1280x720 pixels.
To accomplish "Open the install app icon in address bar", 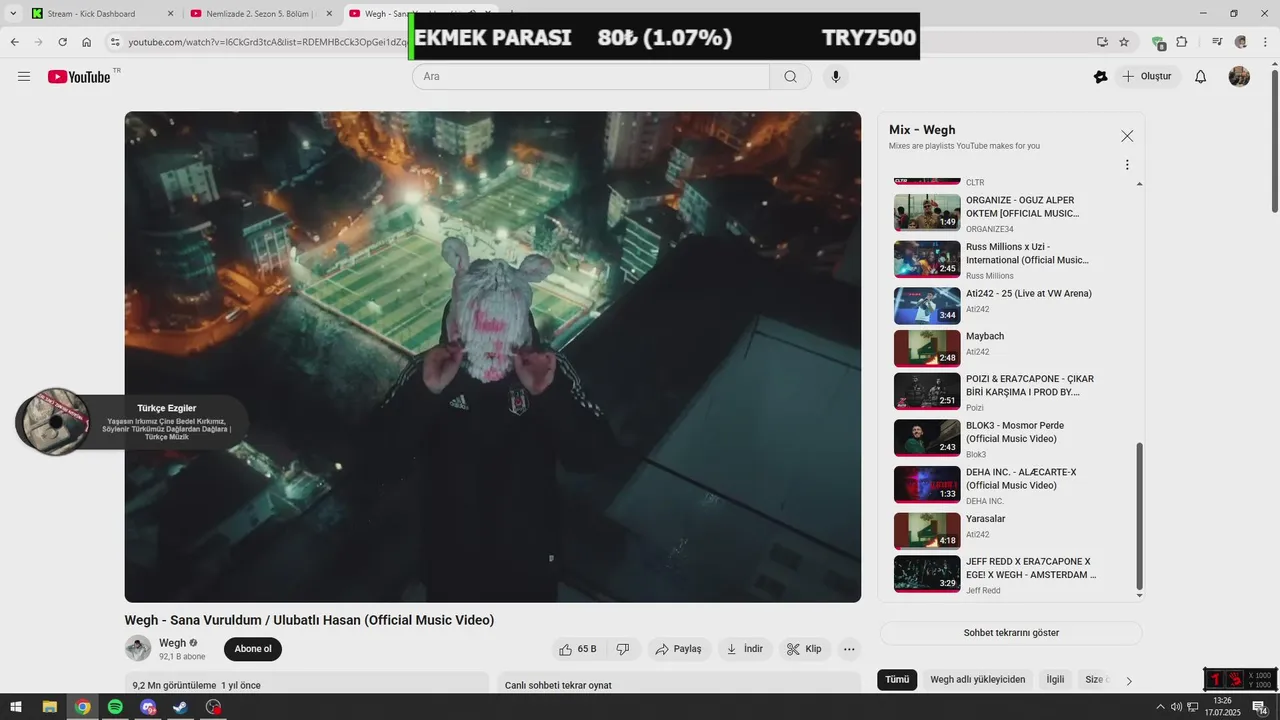I will [x=1102, y=42].
